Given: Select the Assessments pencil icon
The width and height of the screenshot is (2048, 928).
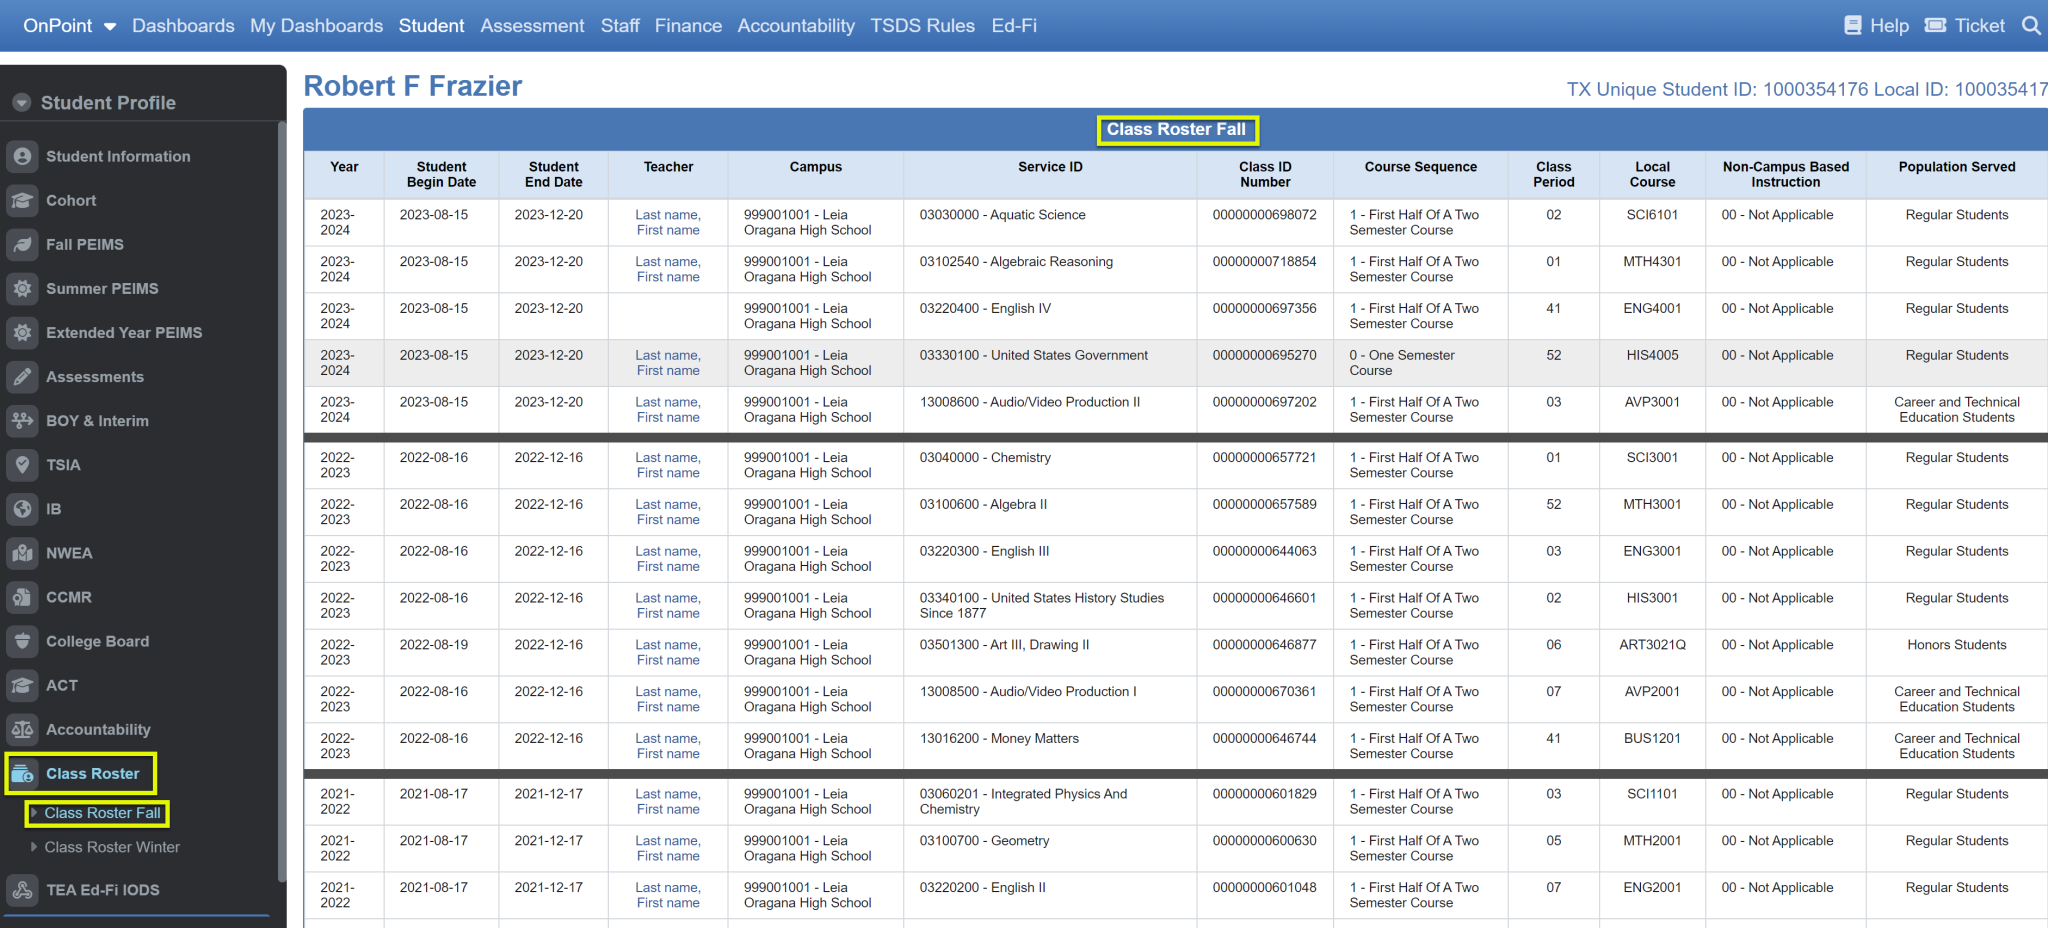Looking at the screenshot, I should coord(22,376).
